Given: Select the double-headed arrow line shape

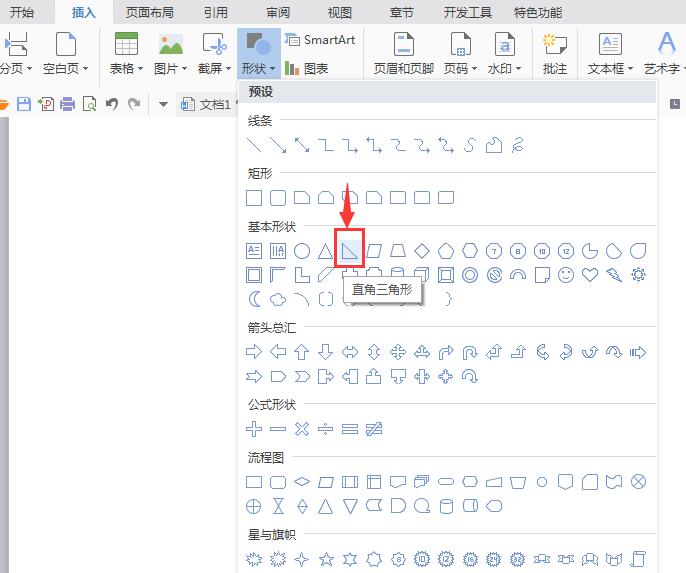Looking at the screenshot, I should tap(302, 145).
